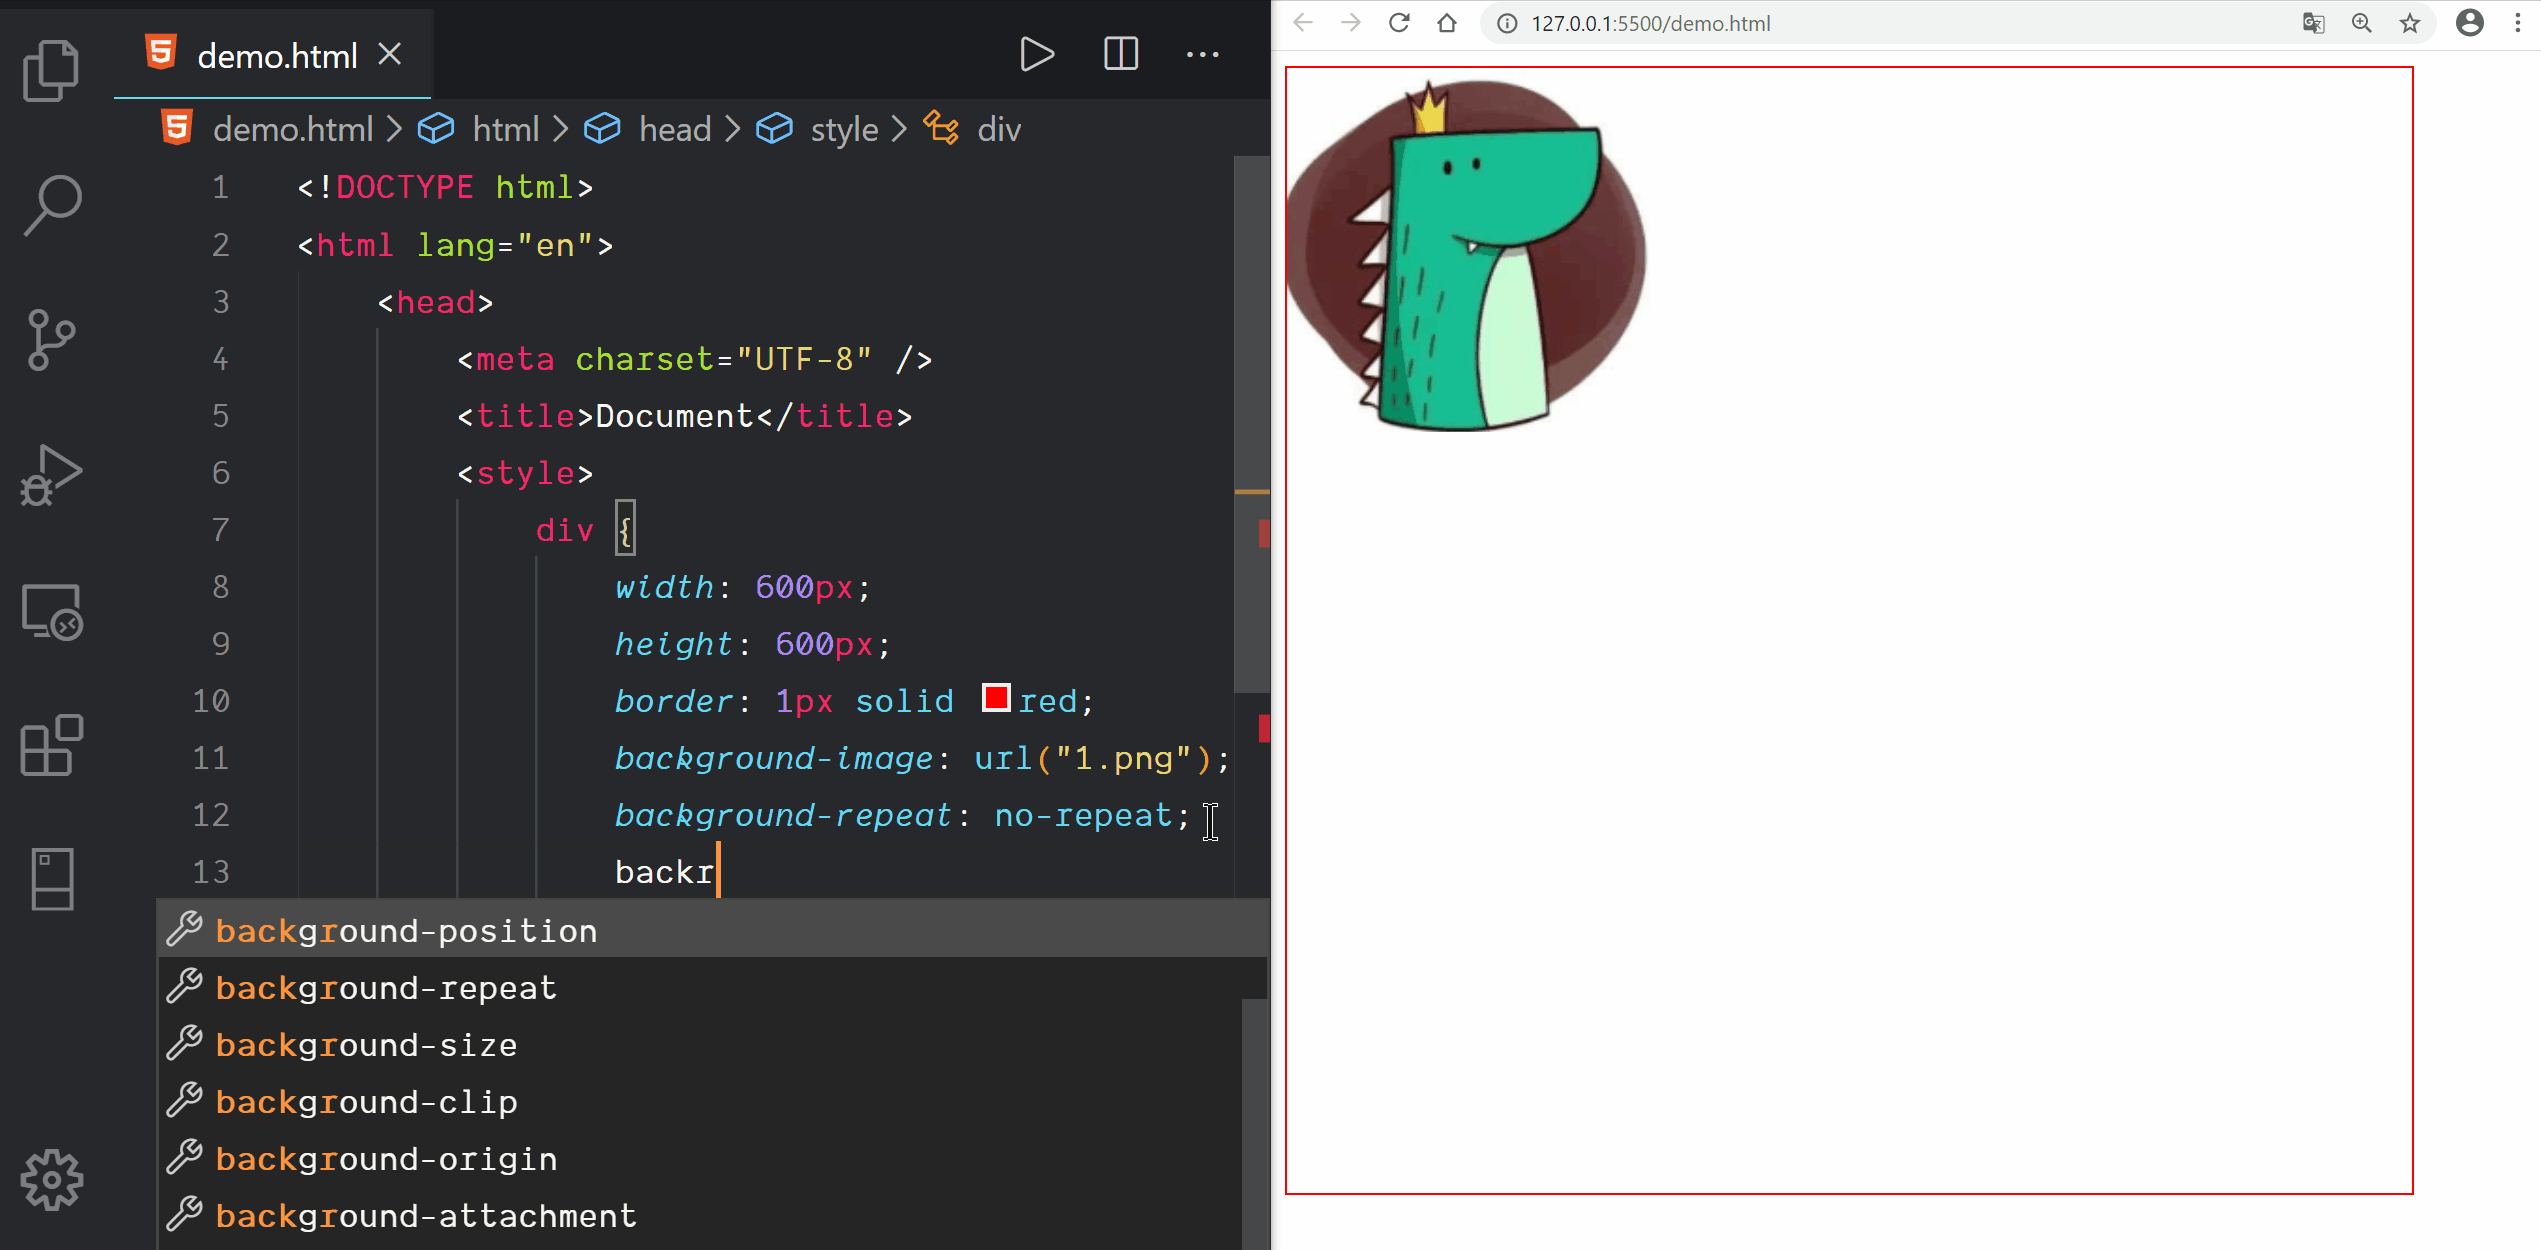Select background-position suggestion

pyautogui.click(x=406, y=931)
